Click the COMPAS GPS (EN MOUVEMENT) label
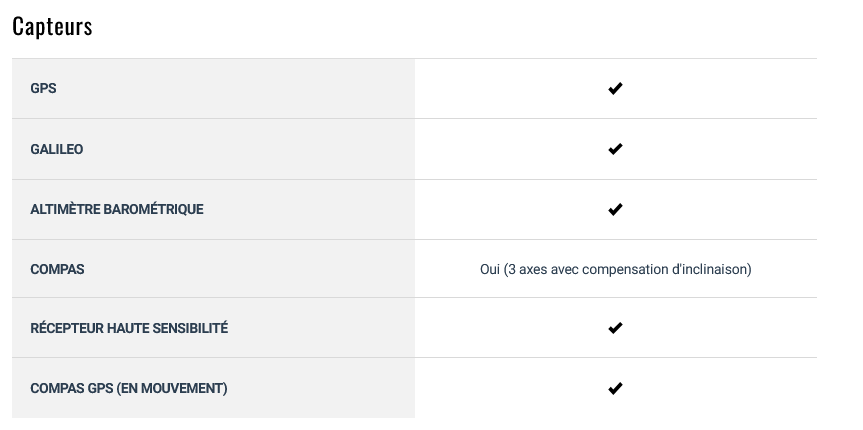This screenshot has width=863, height=430. (129, 388)
